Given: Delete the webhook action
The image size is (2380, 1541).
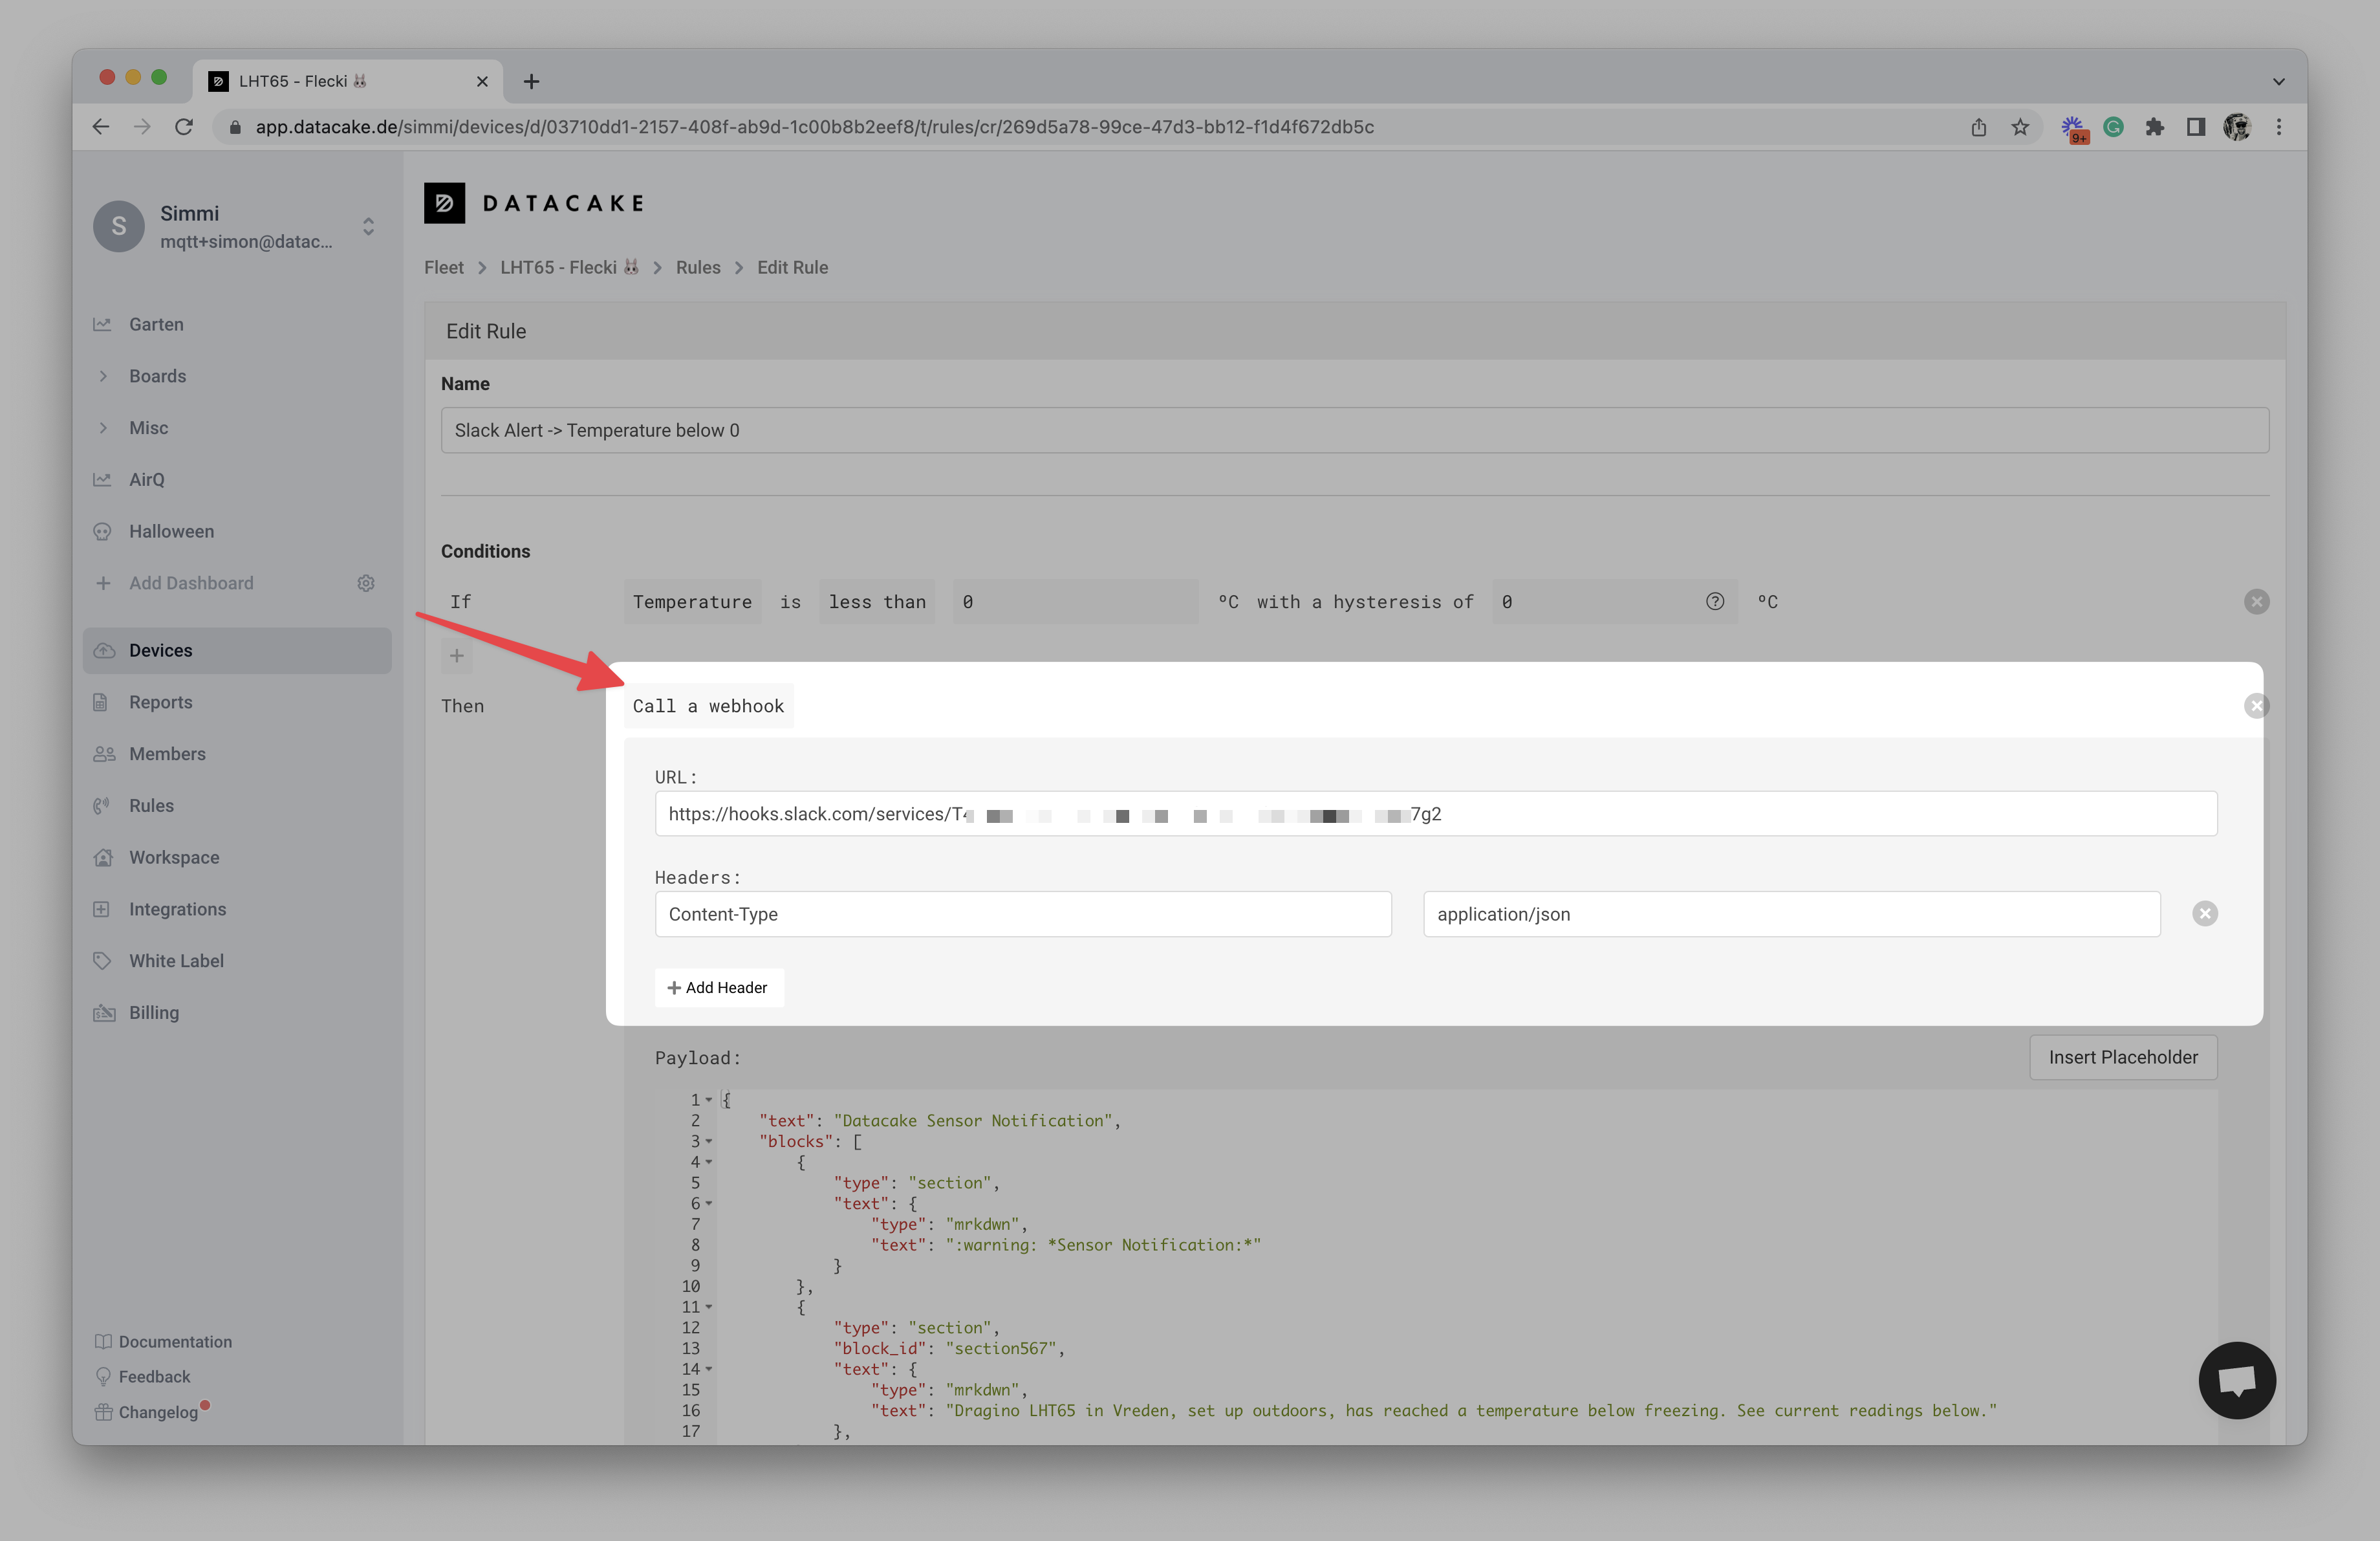Looking at the screenshot, I should point(2256,706).
